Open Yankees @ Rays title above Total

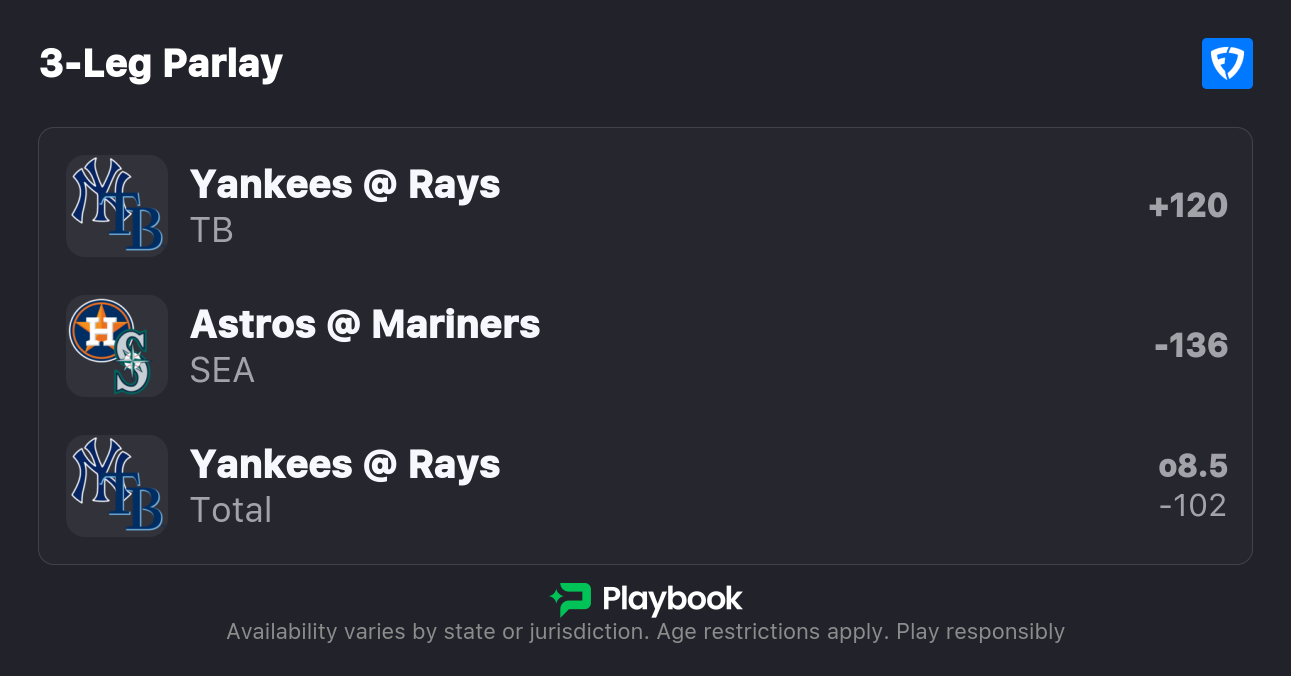click(x=345, y=465)
